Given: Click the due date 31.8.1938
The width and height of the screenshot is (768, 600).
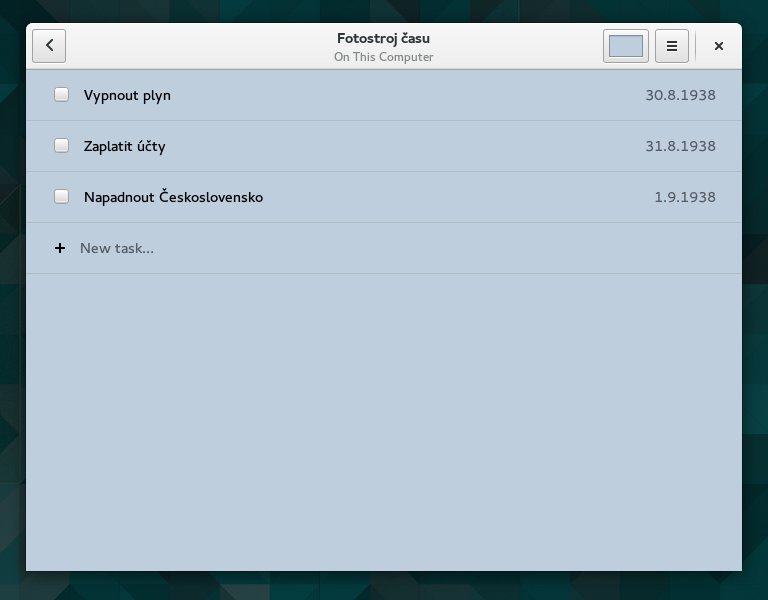Looking at the screenshot, I should [x=680, y=146].
